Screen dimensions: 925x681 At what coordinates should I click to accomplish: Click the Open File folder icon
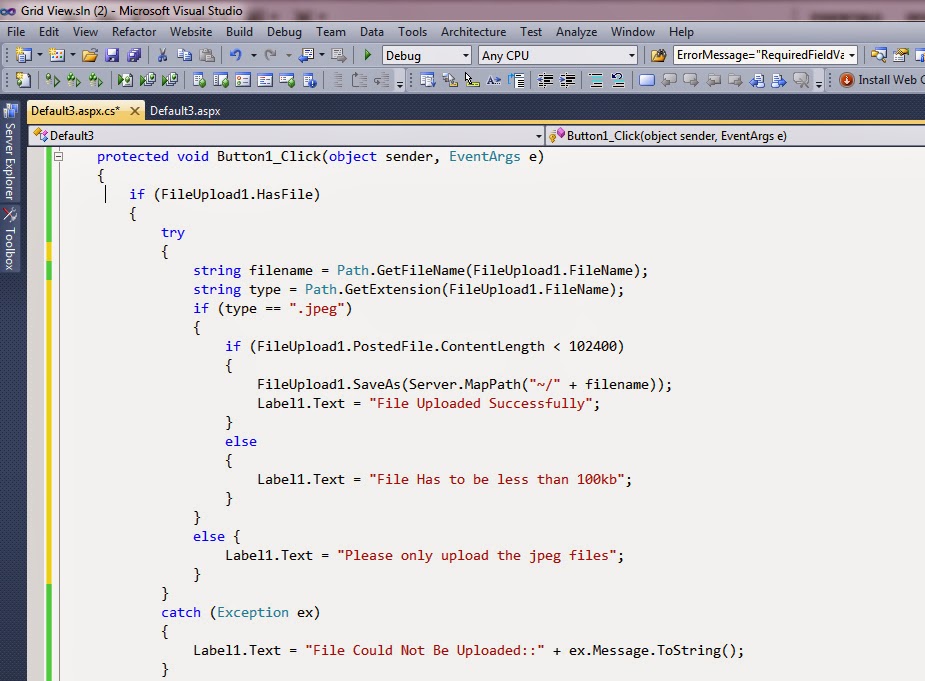[x=91, y=55]
